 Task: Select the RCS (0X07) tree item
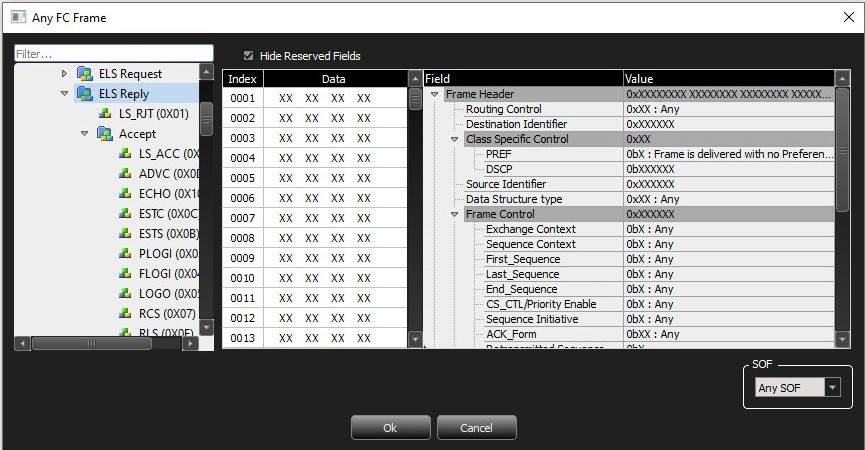pyautogui.click(x=167, y=313)
